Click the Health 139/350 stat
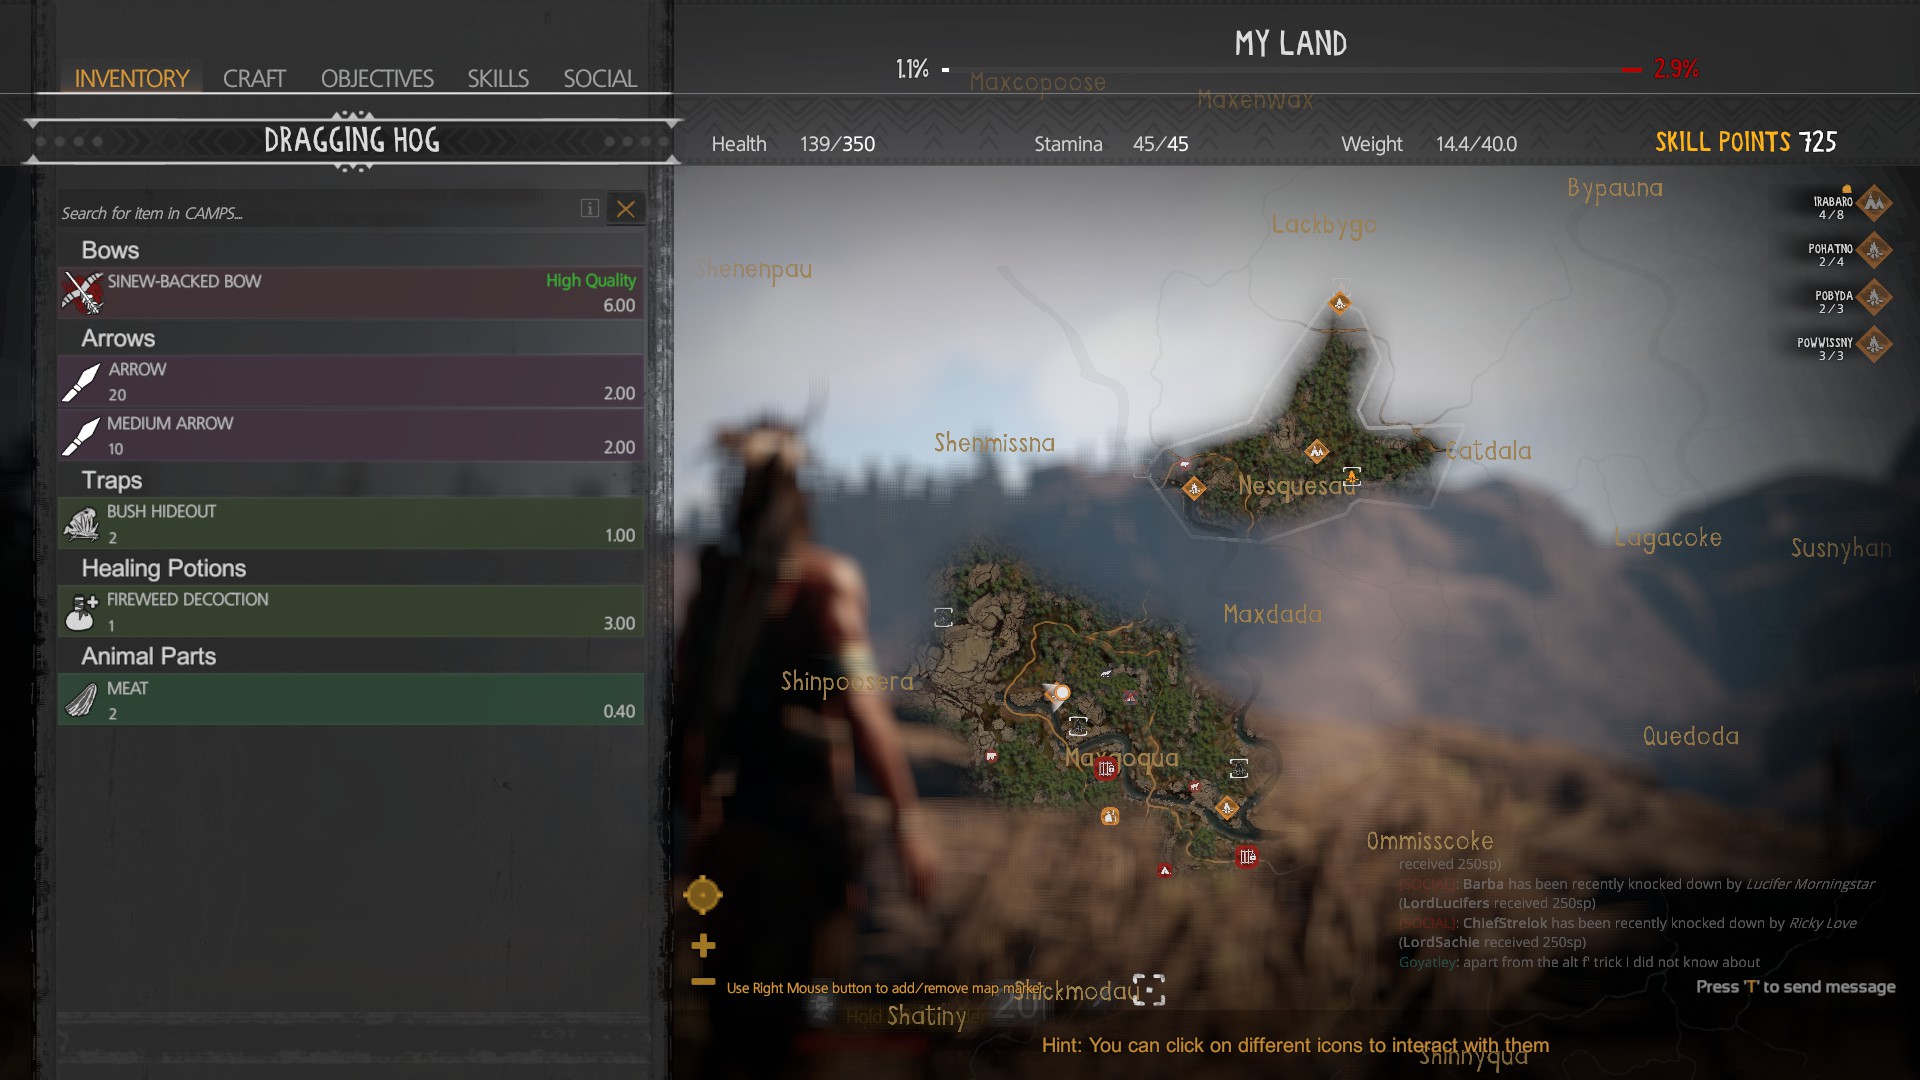The height and width of the screenshot is (1080, 1920). pyautogui.click(x=793, y=144)
